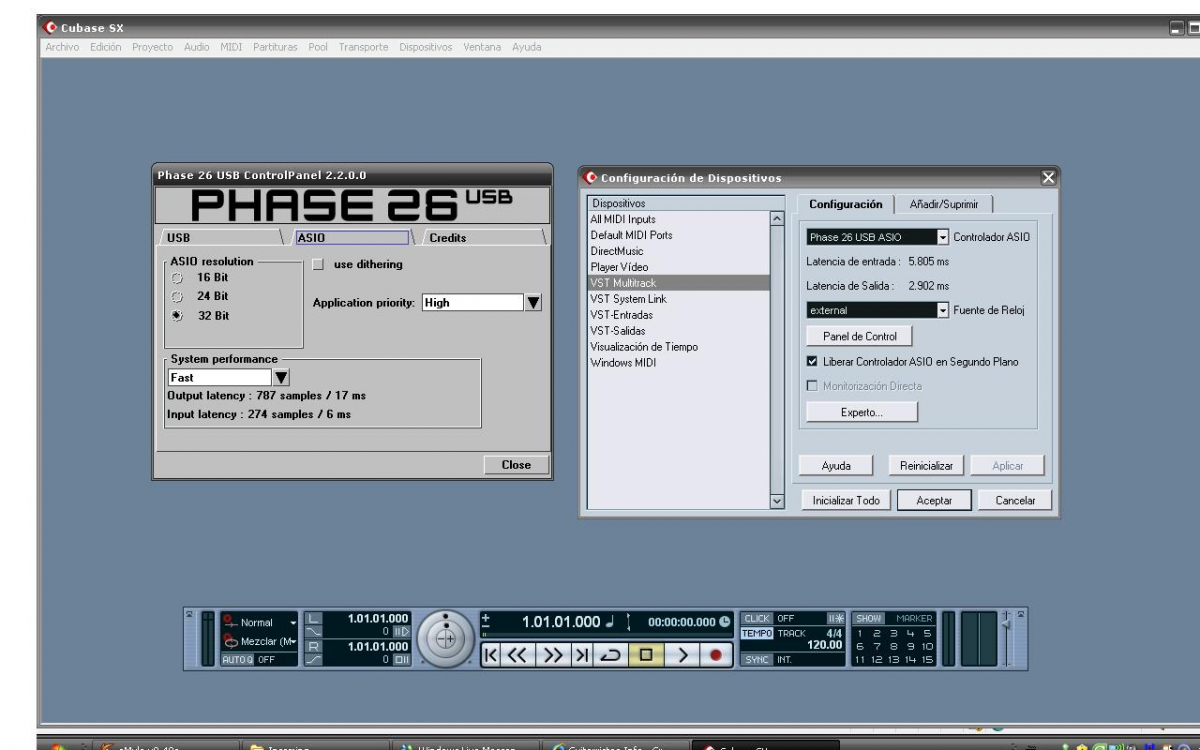Open System performance Fast dropdown
The height and width of the screenshot is (750, 1200).
281,377
